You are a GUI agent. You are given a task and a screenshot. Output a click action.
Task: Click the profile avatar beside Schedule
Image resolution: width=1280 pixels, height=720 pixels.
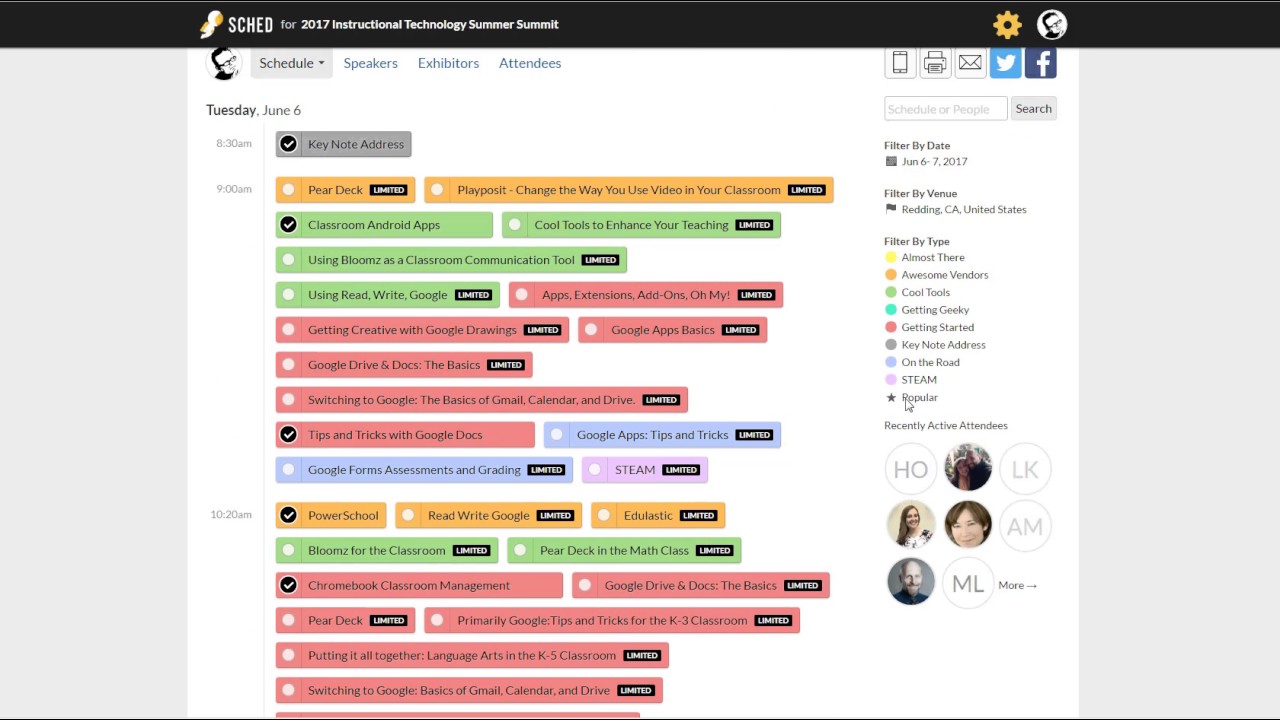pyautogui.click(x=224, y=63)
